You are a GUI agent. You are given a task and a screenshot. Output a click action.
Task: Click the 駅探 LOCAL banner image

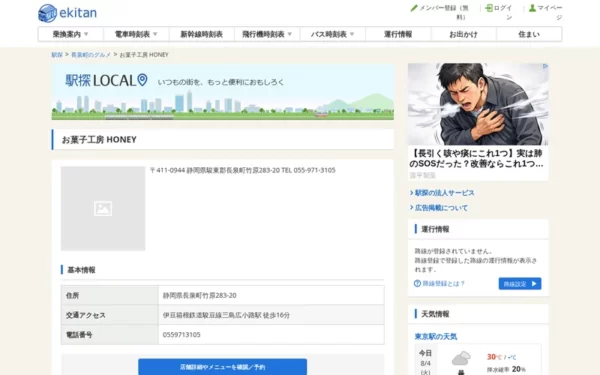(x=223, y=92)
